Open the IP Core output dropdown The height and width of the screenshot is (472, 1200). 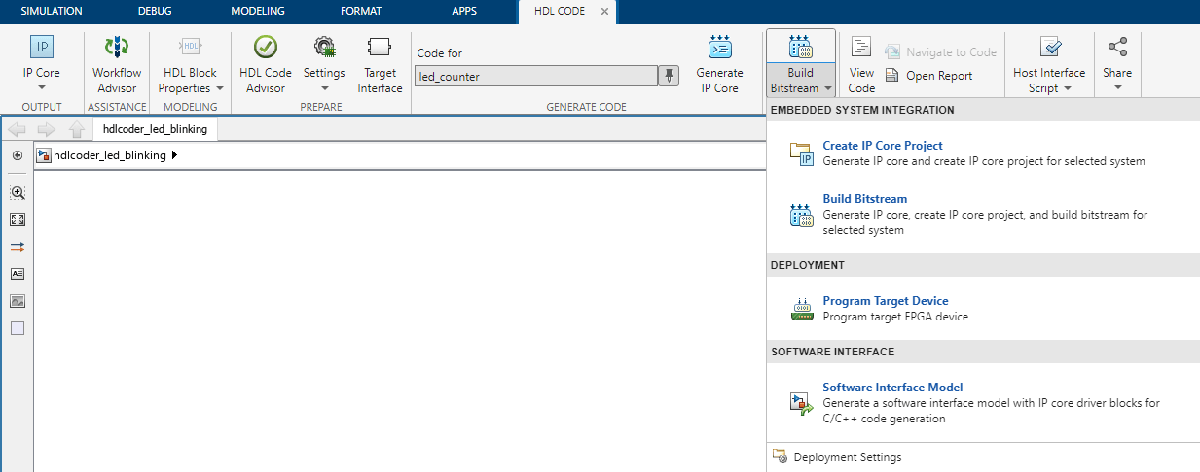point(42,64)
